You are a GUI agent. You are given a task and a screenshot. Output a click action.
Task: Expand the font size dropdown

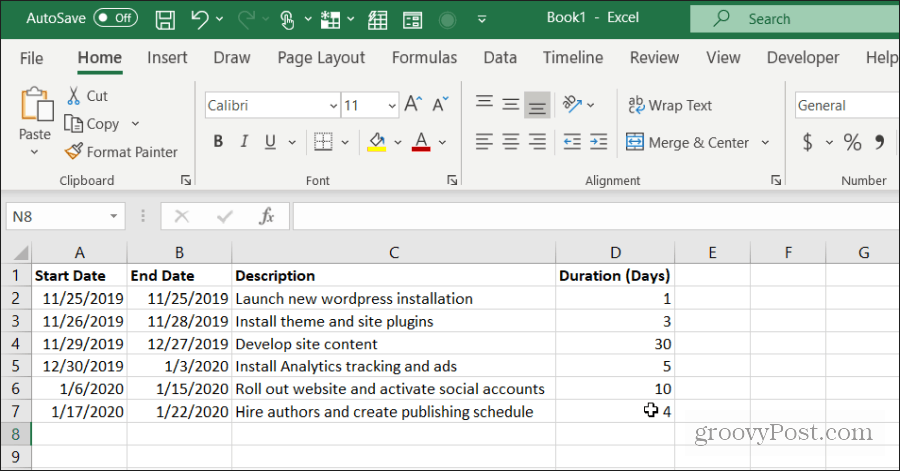tap(391, 106)
